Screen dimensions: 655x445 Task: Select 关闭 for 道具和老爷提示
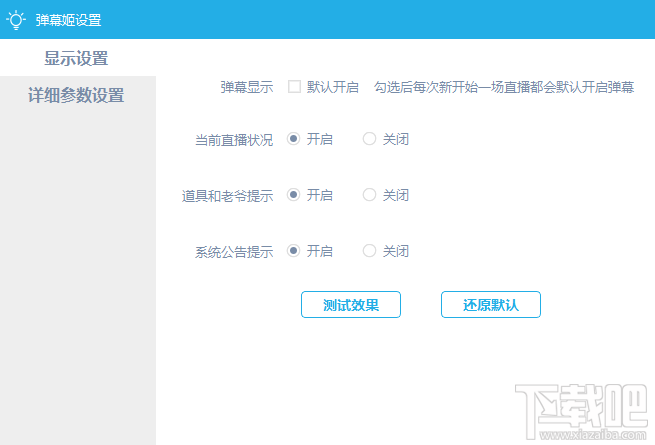pos(369,195)
